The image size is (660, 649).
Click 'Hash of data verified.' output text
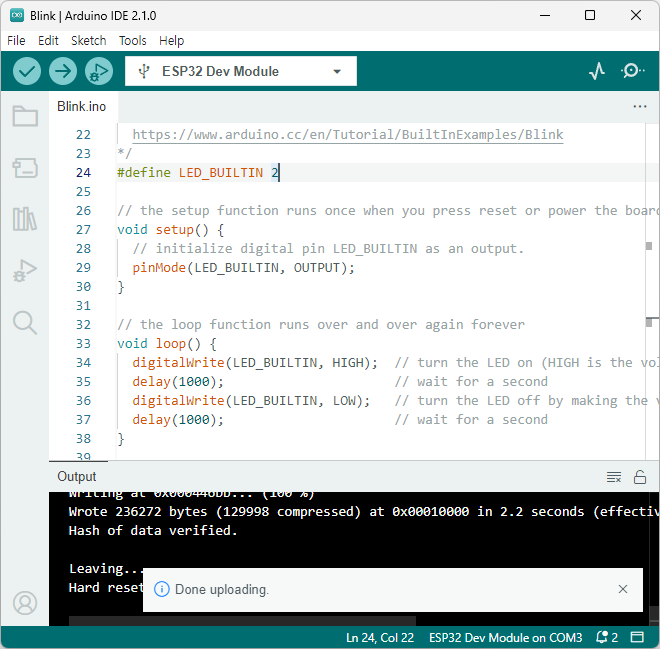tap(153, 530)
